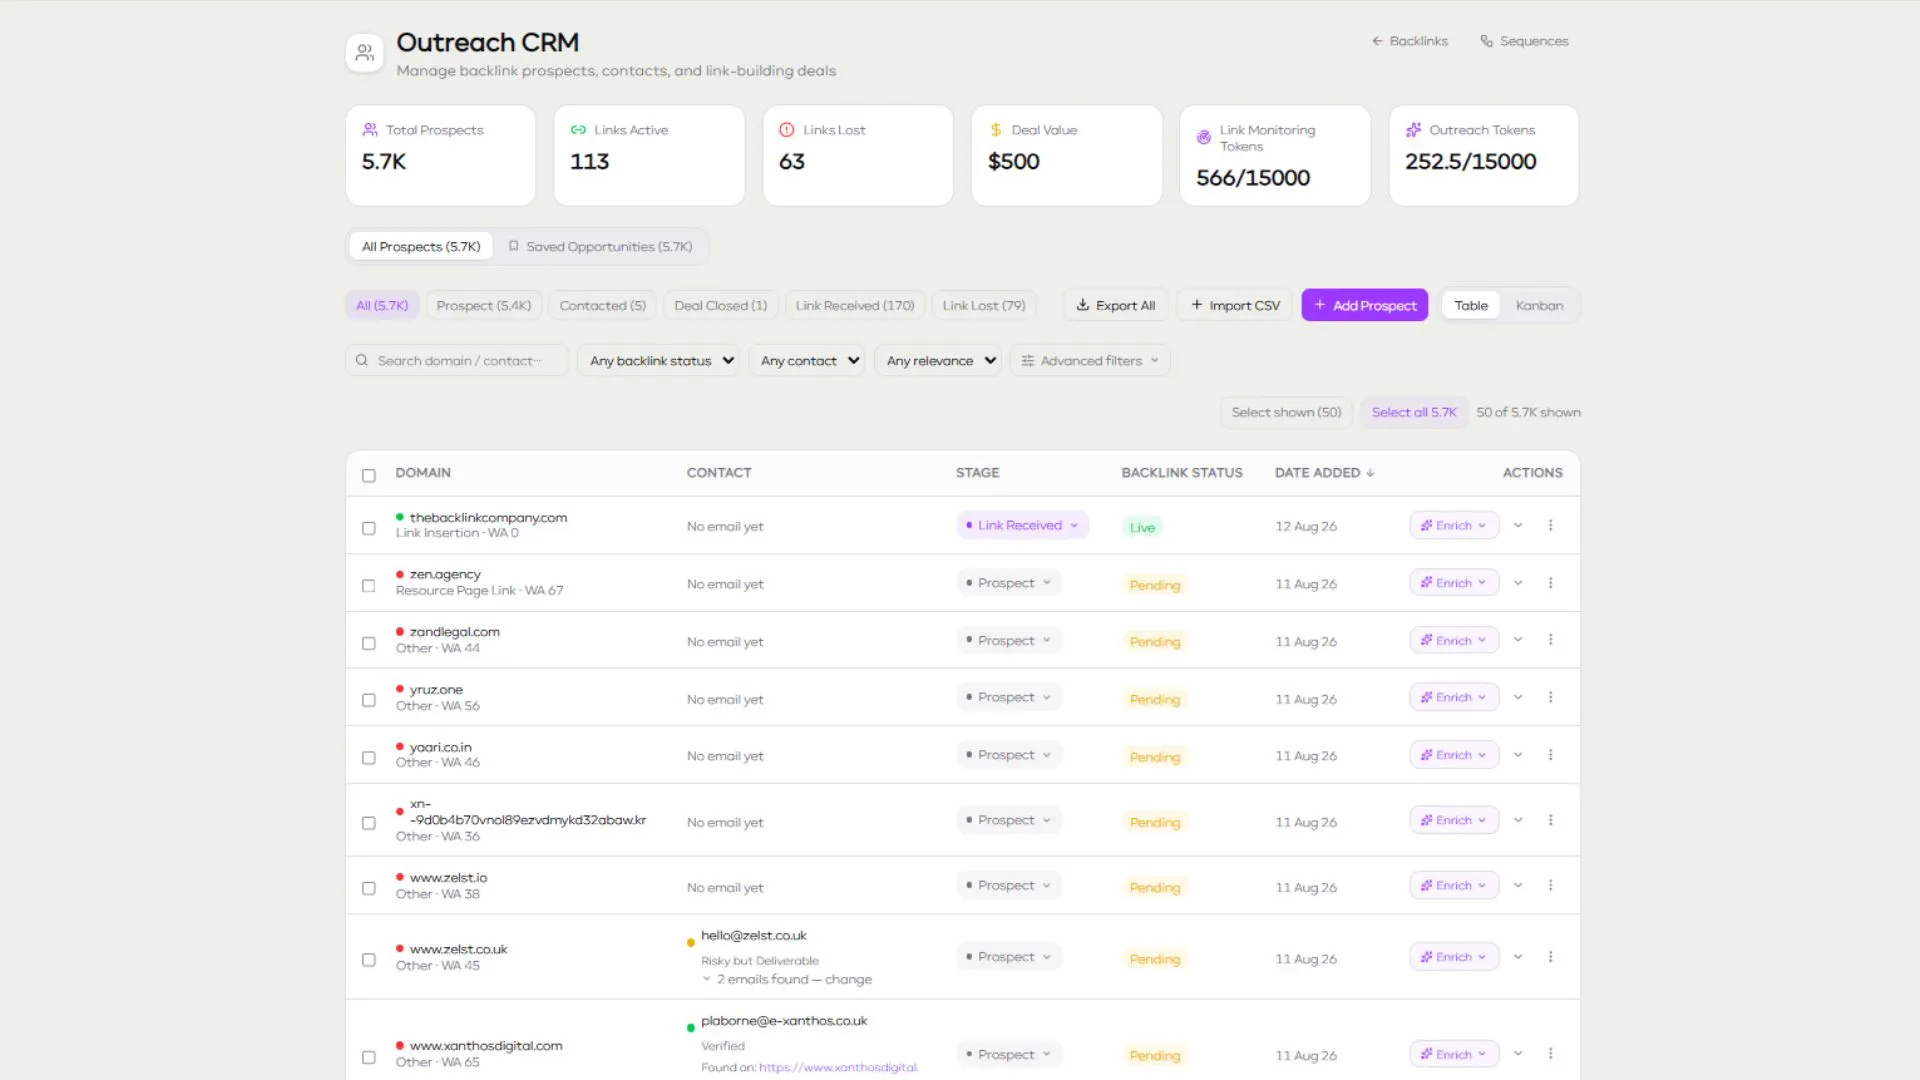Toggle the select-all checkbox in table header
Image resolution: width=1920 pixels, height=1080 pixels.
(369, 476)
